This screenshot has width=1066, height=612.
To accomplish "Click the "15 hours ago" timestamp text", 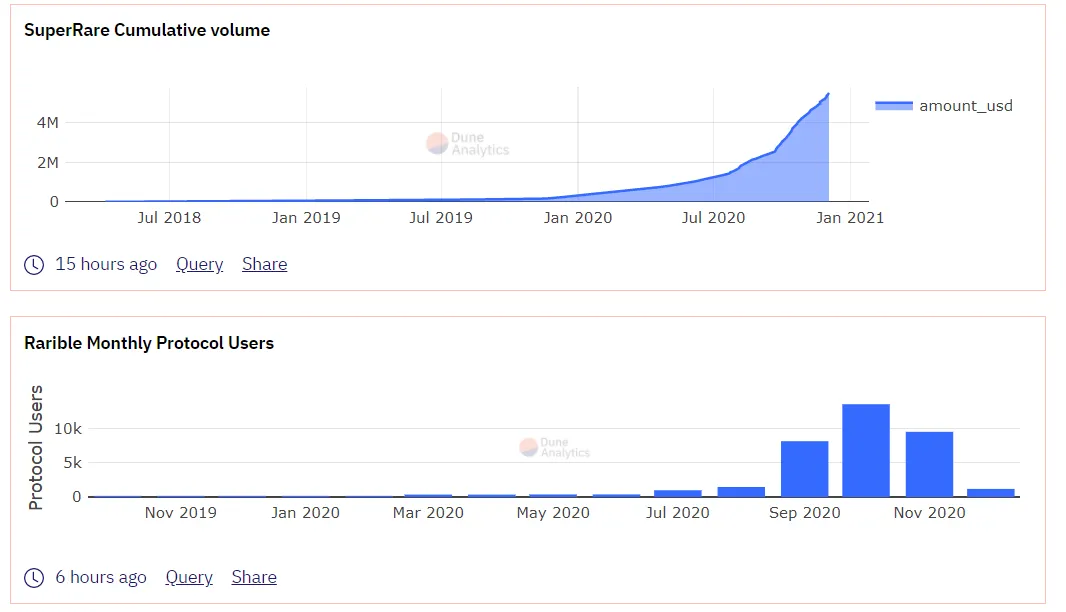I will 106,265.
